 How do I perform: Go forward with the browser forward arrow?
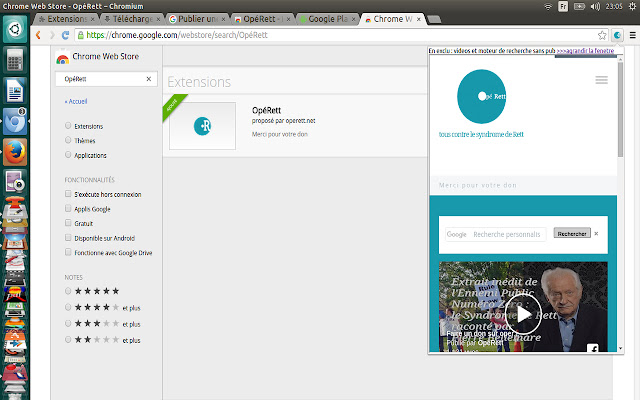(x=52, y=35)
